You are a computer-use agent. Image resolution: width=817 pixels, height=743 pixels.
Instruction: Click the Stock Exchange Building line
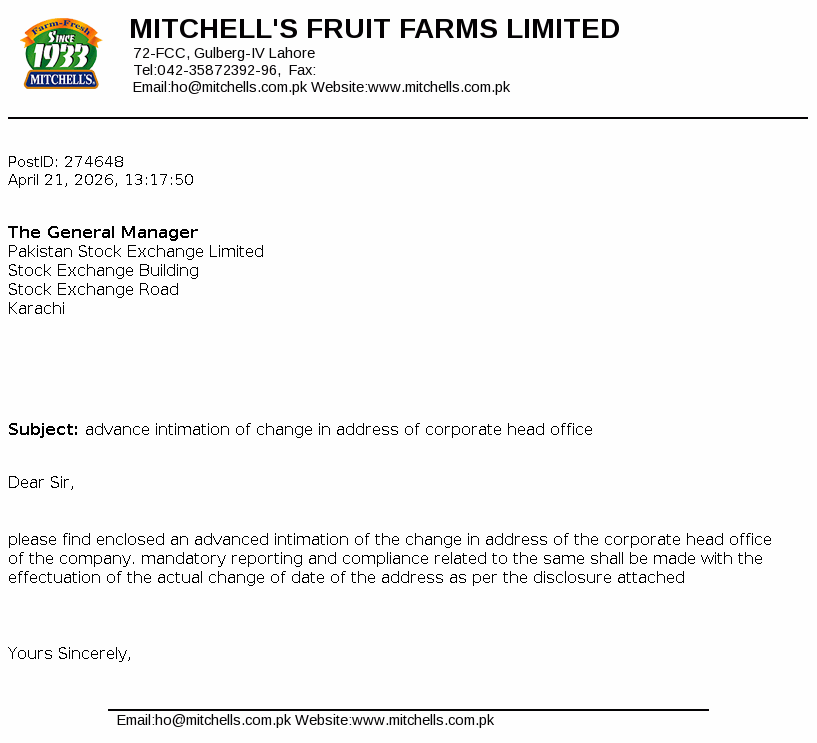103,270
